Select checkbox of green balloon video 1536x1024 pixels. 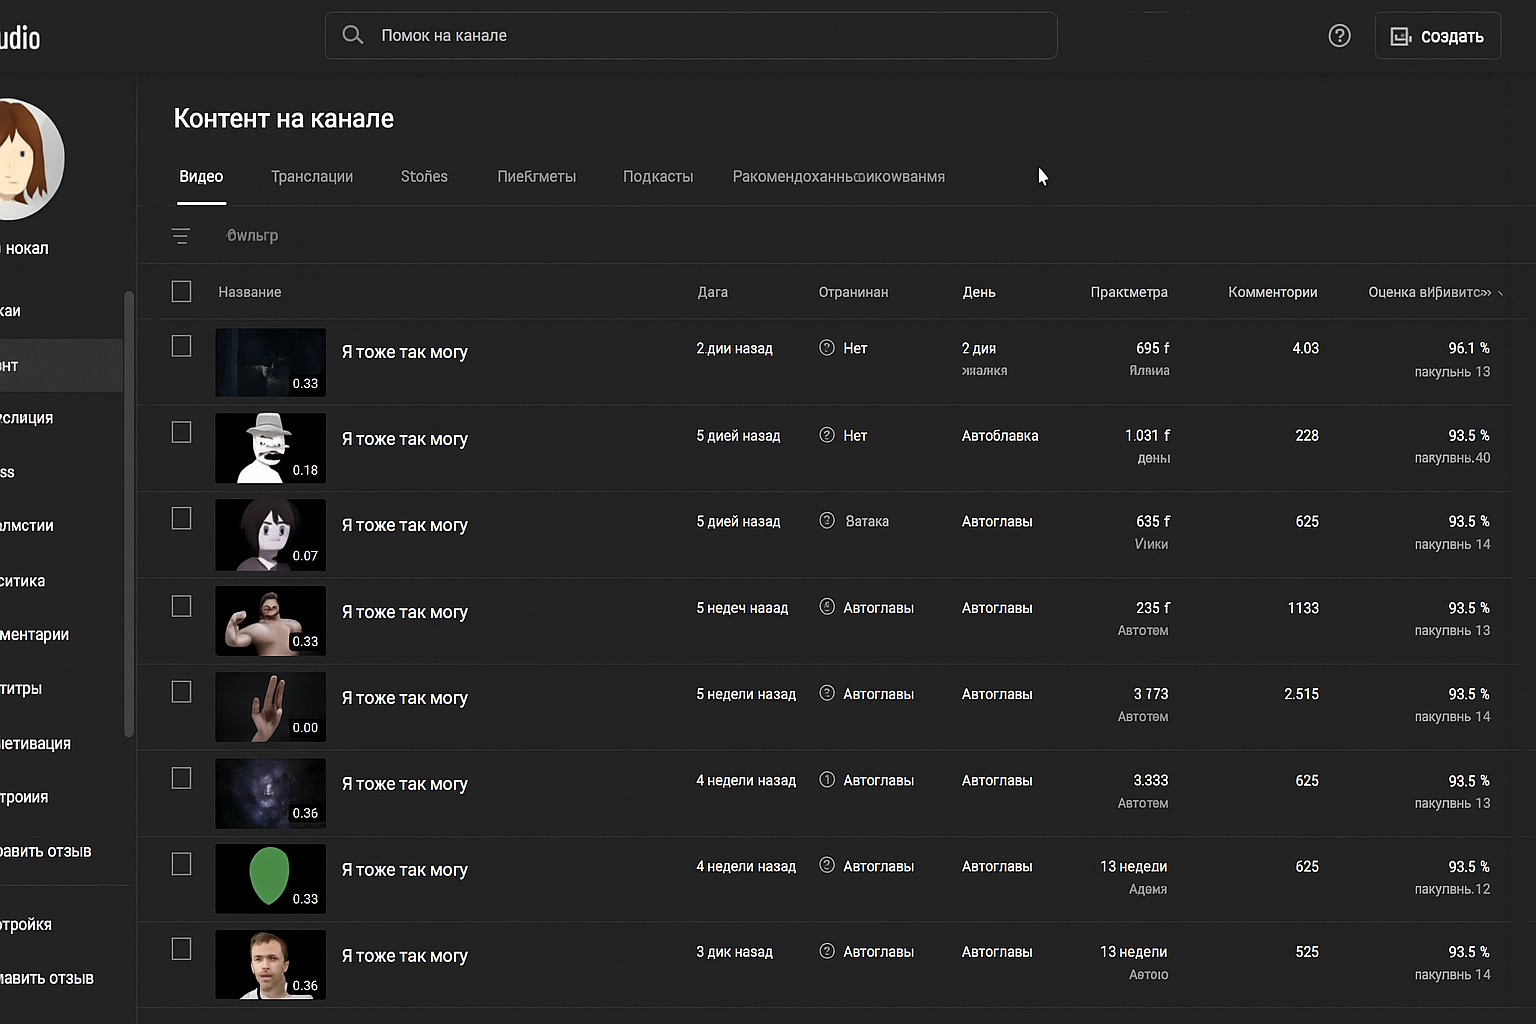[x=181, y=865]
